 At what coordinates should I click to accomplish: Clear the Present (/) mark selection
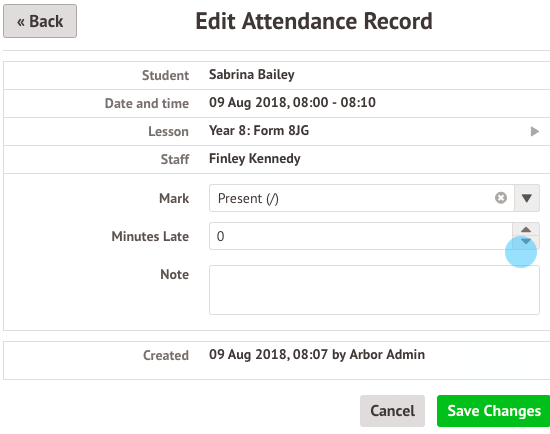501,198
